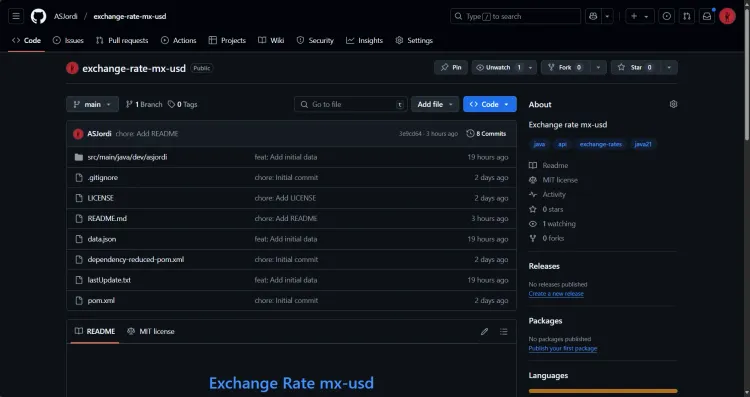Screen dimensions: 750x397
Task: Open the repository Settings tab
Action: click(414, 41)
